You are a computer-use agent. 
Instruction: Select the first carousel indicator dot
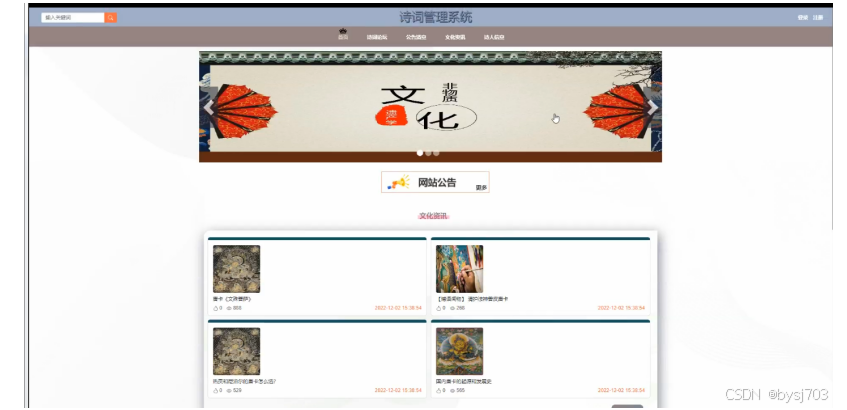coord(420,153)
